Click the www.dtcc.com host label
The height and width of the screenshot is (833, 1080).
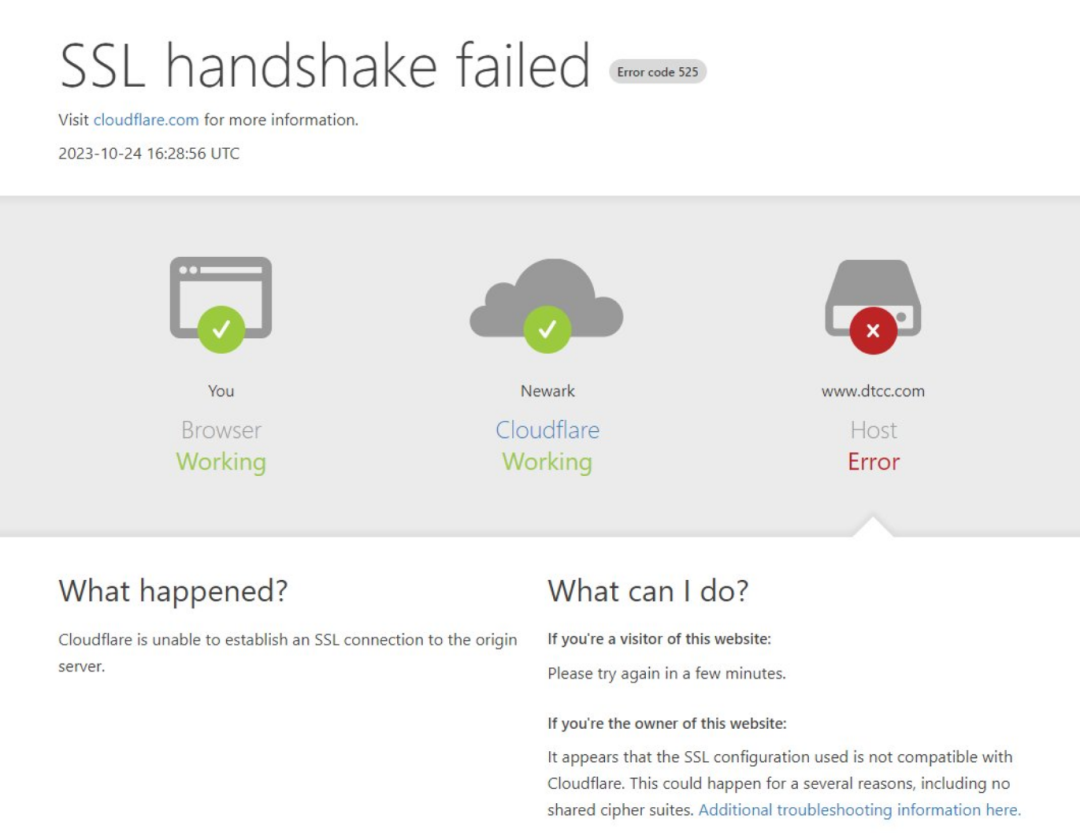[x=873, y=391]
